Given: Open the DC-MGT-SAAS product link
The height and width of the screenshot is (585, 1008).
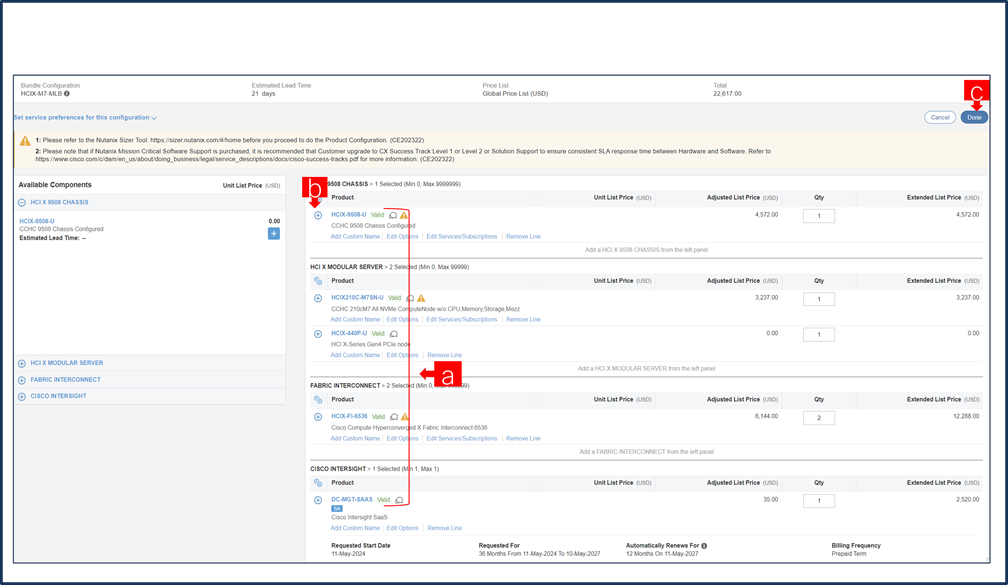Looking at the screenshot, I should 352,500.
